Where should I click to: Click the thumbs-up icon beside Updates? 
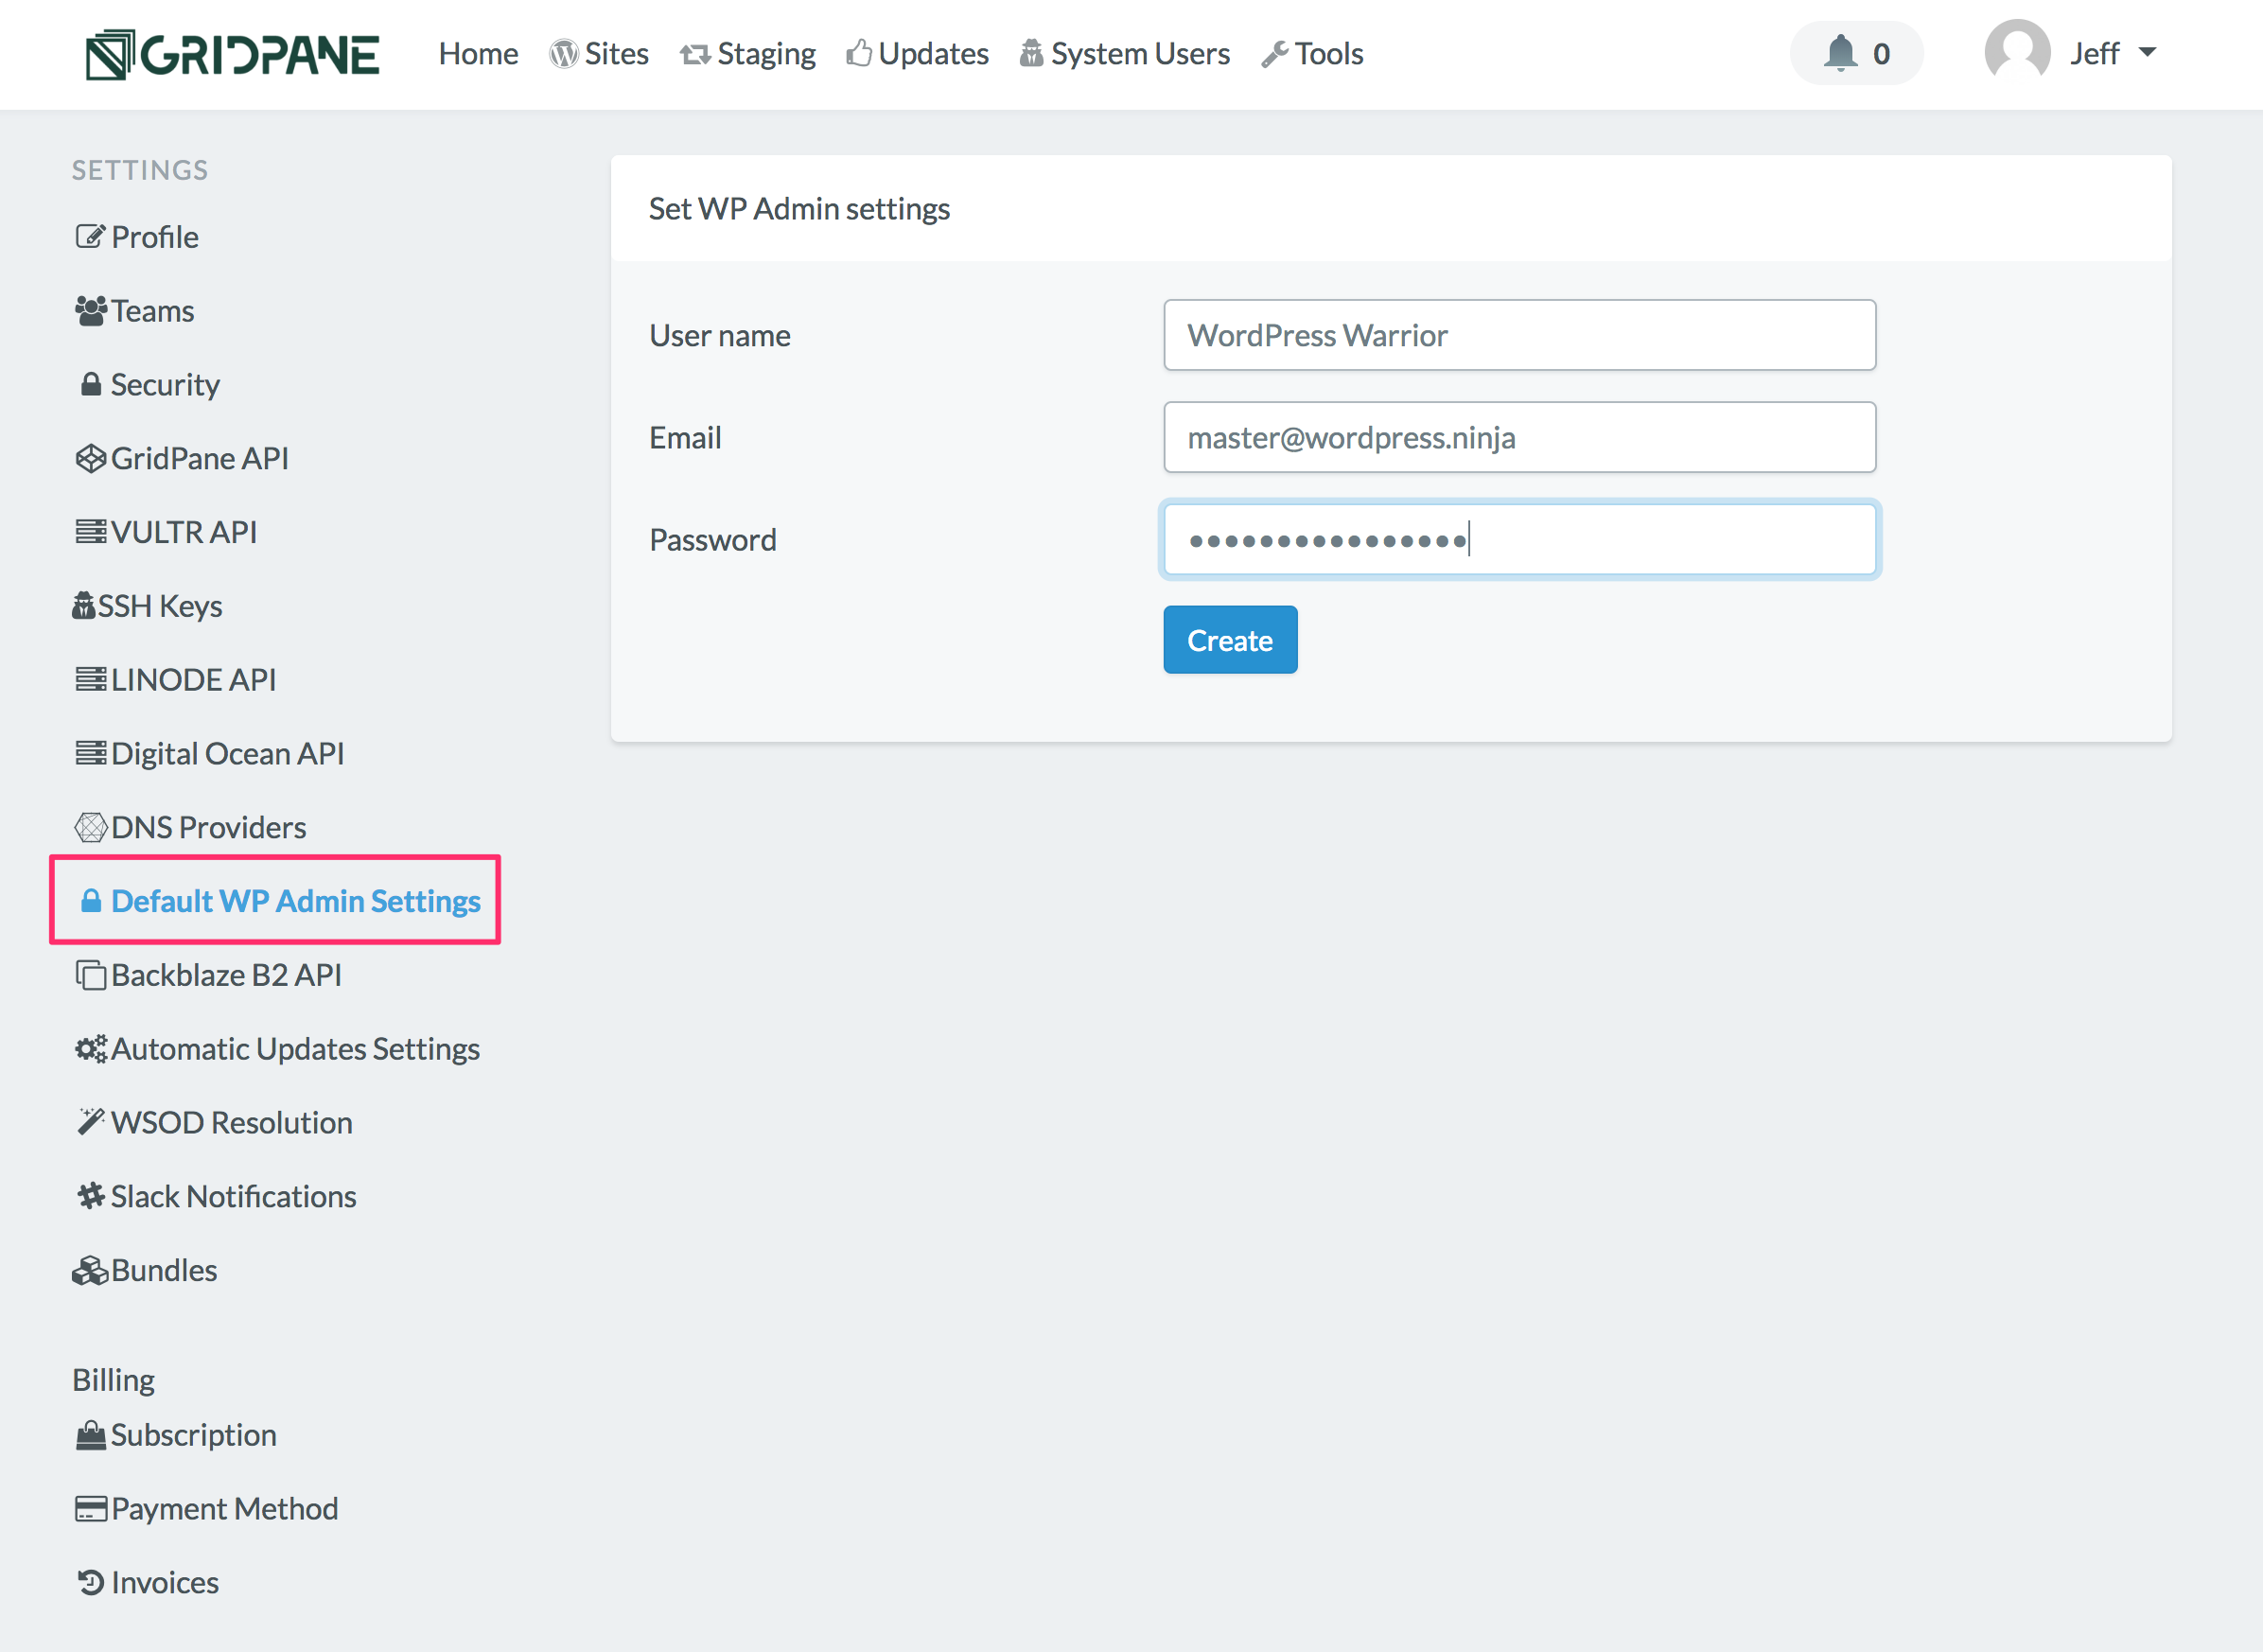(859, 53)
